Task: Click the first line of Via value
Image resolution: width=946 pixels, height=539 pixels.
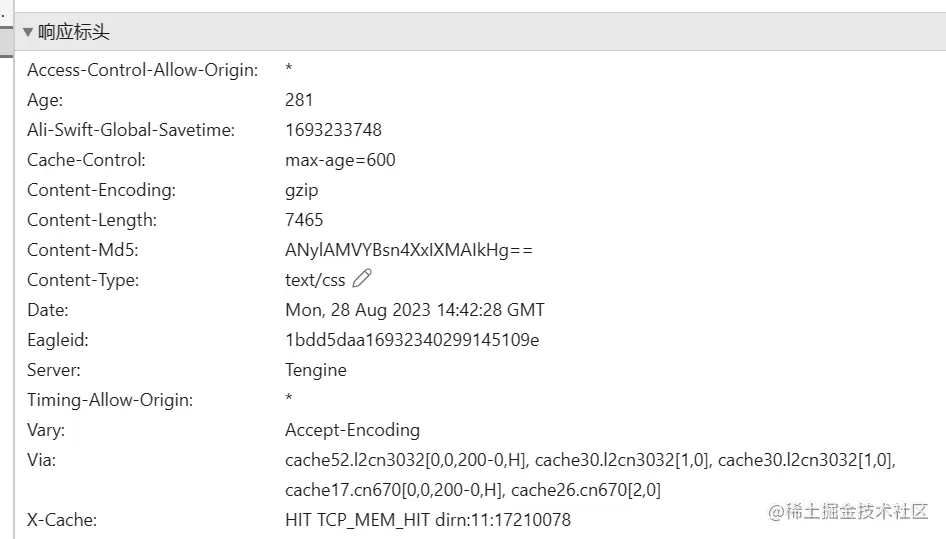Action: 590,460
